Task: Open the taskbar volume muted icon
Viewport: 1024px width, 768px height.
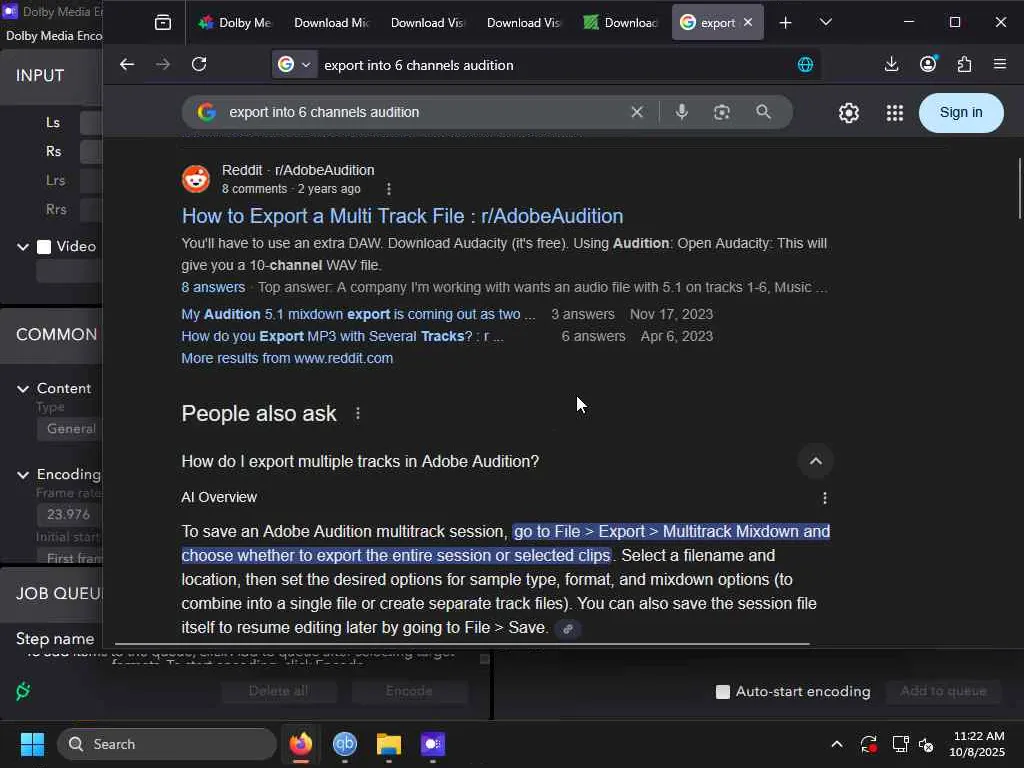Action: coord(926,744)
